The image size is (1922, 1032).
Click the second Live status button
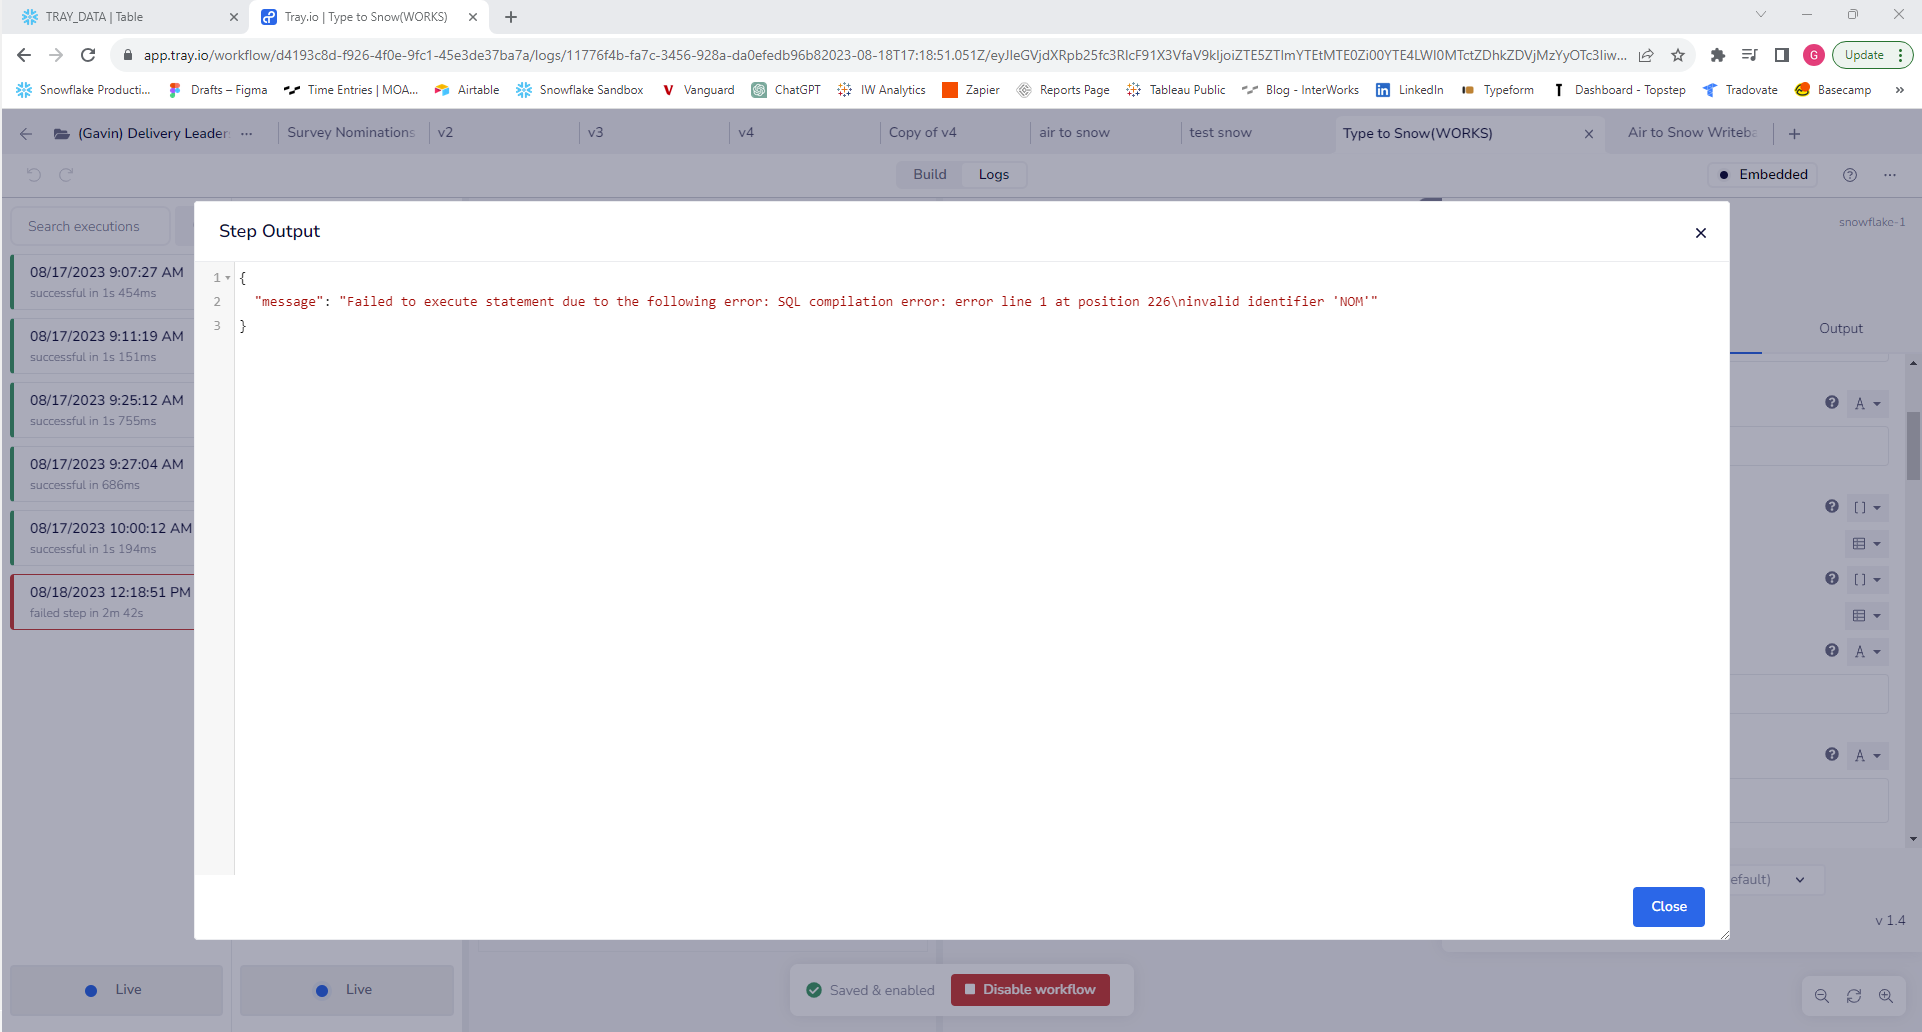pos(346,990)
